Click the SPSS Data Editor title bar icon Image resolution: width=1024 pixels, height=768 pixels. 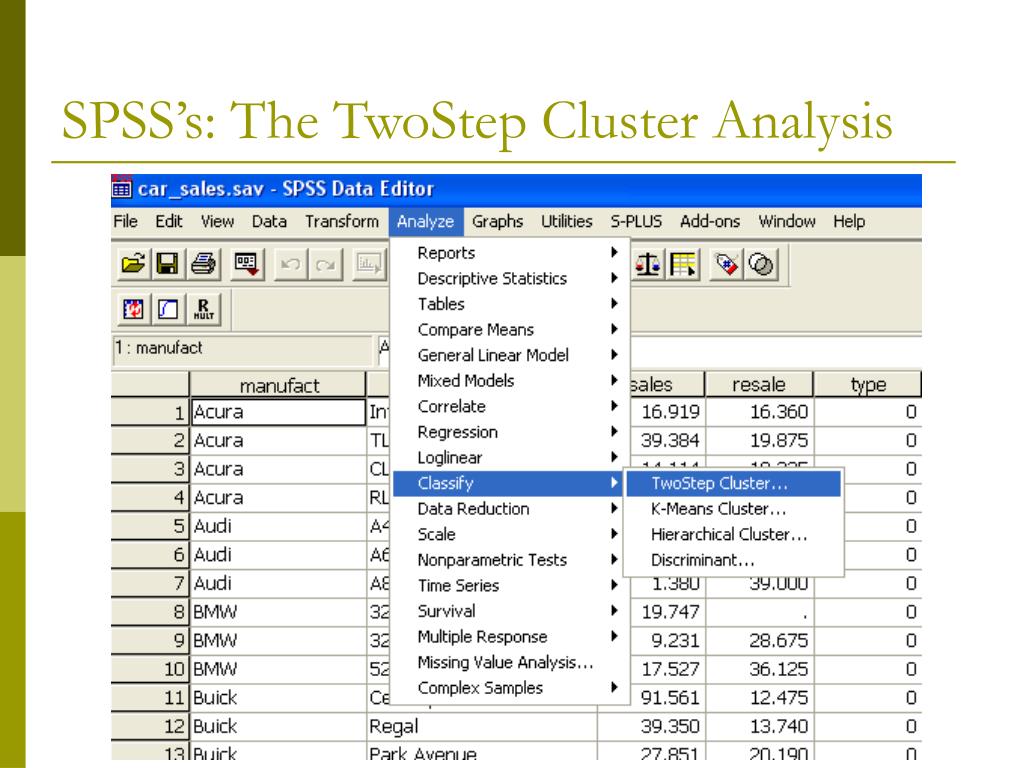coord(121,188)
